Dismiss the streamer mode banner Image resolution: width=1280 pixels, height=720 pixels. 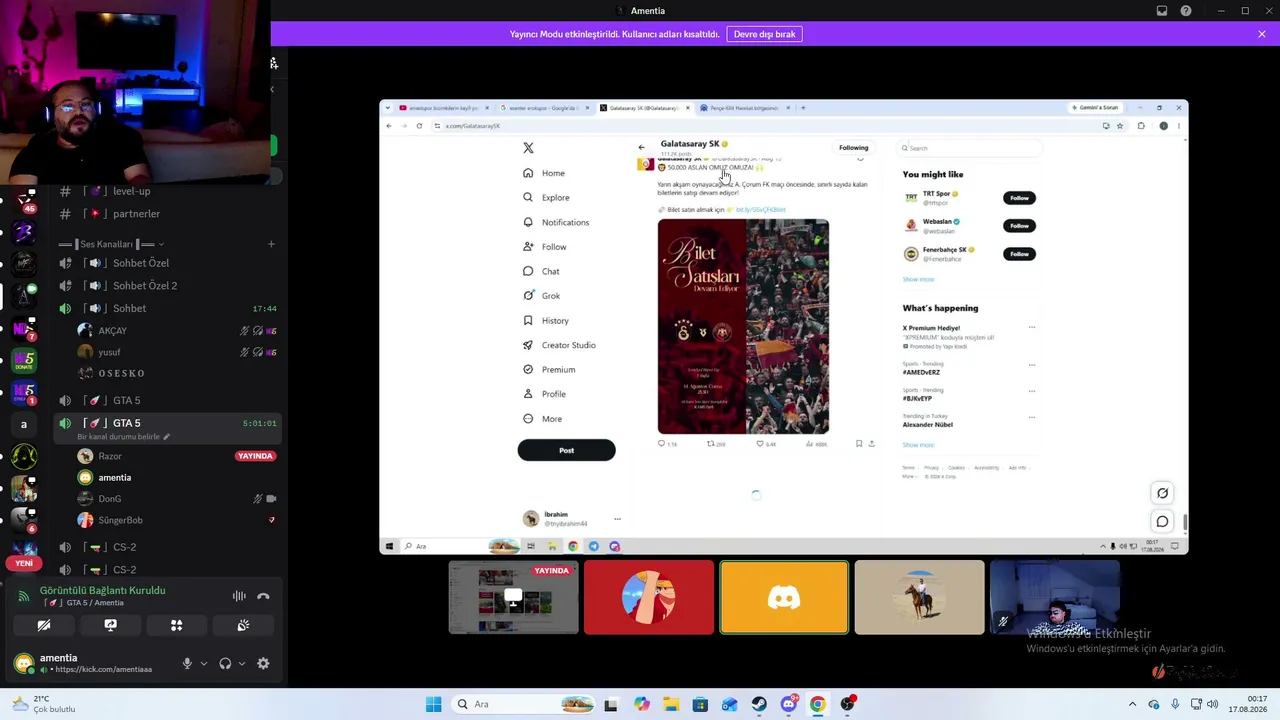pos(1262,34)
